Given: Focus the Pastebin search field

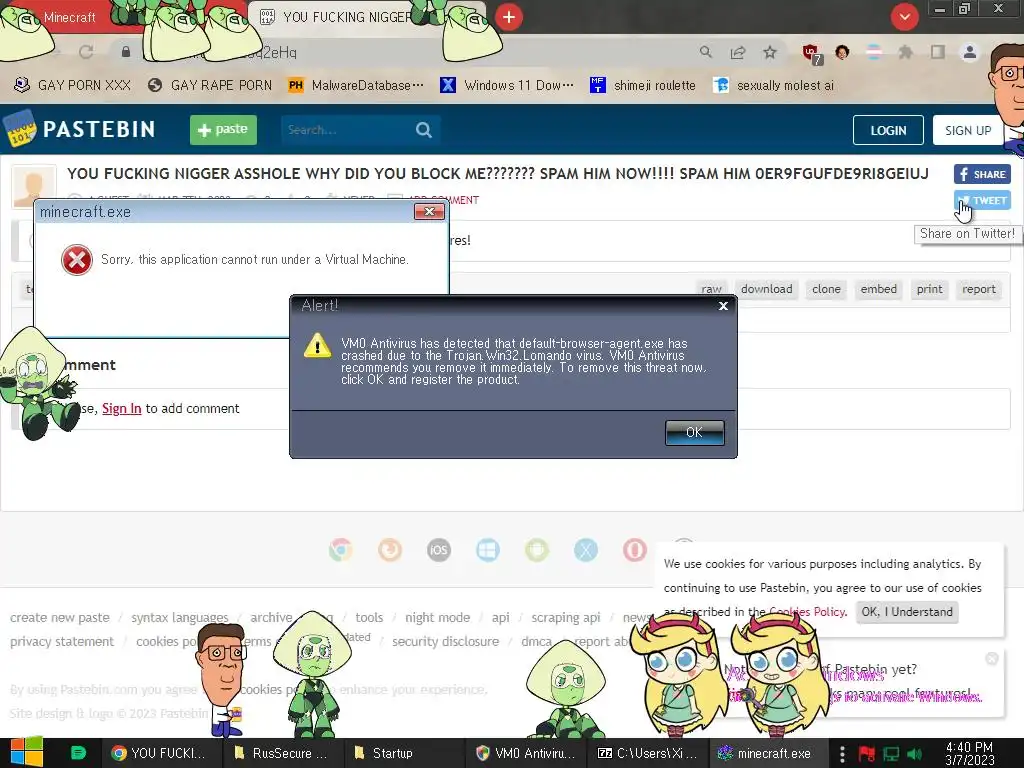Looking at the screenshot, I should pos(346,130).
